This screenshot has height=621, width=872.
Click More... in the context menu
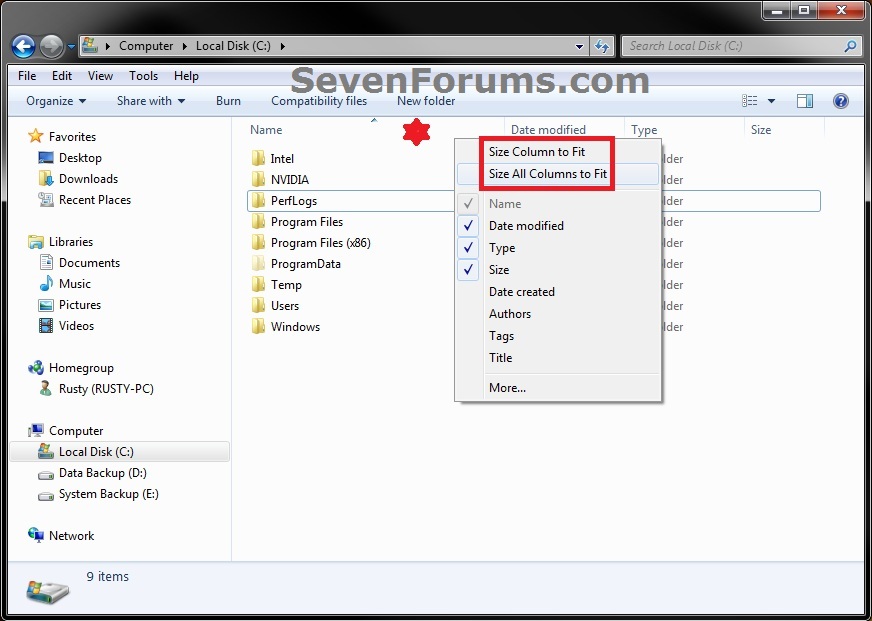click(x=507, y=387)
